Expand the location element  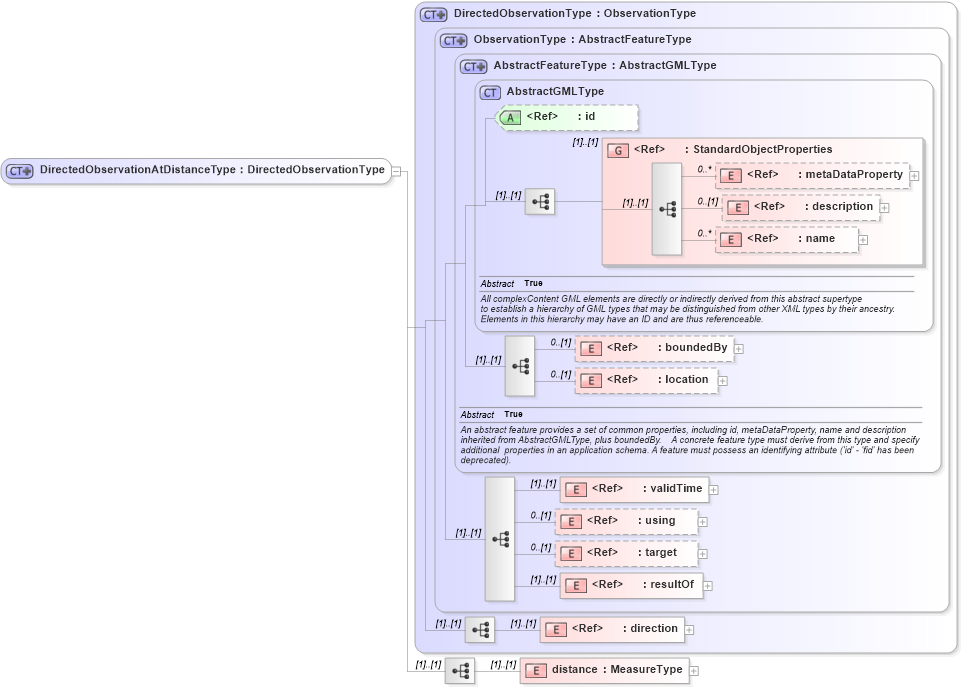pyautogui.click(x=722, y=380)
